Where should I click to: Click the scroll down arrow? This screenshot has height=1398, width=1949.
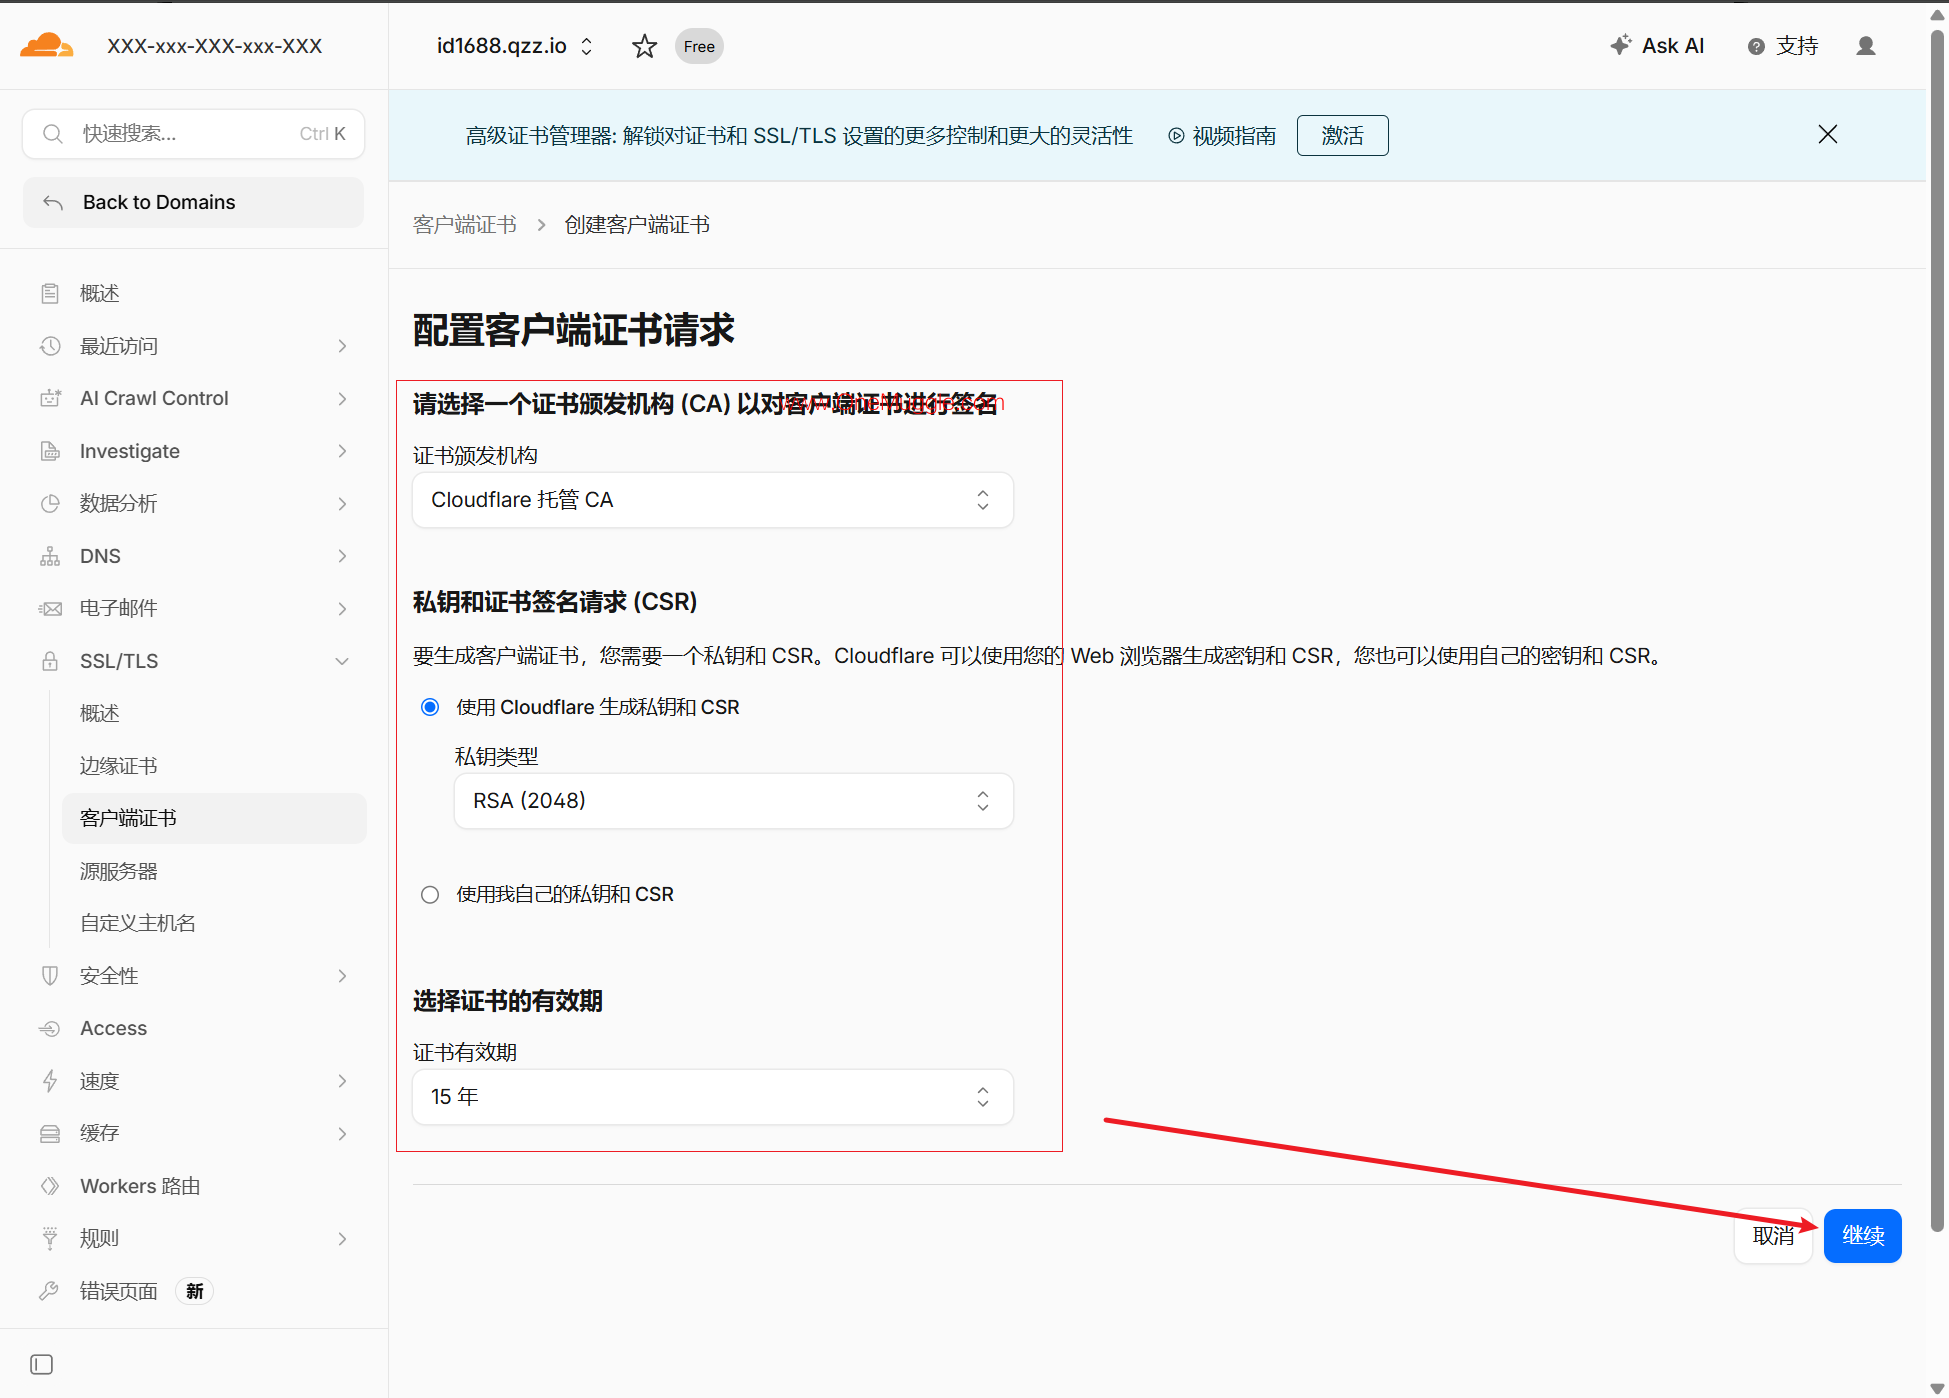coord(1937,1388)
